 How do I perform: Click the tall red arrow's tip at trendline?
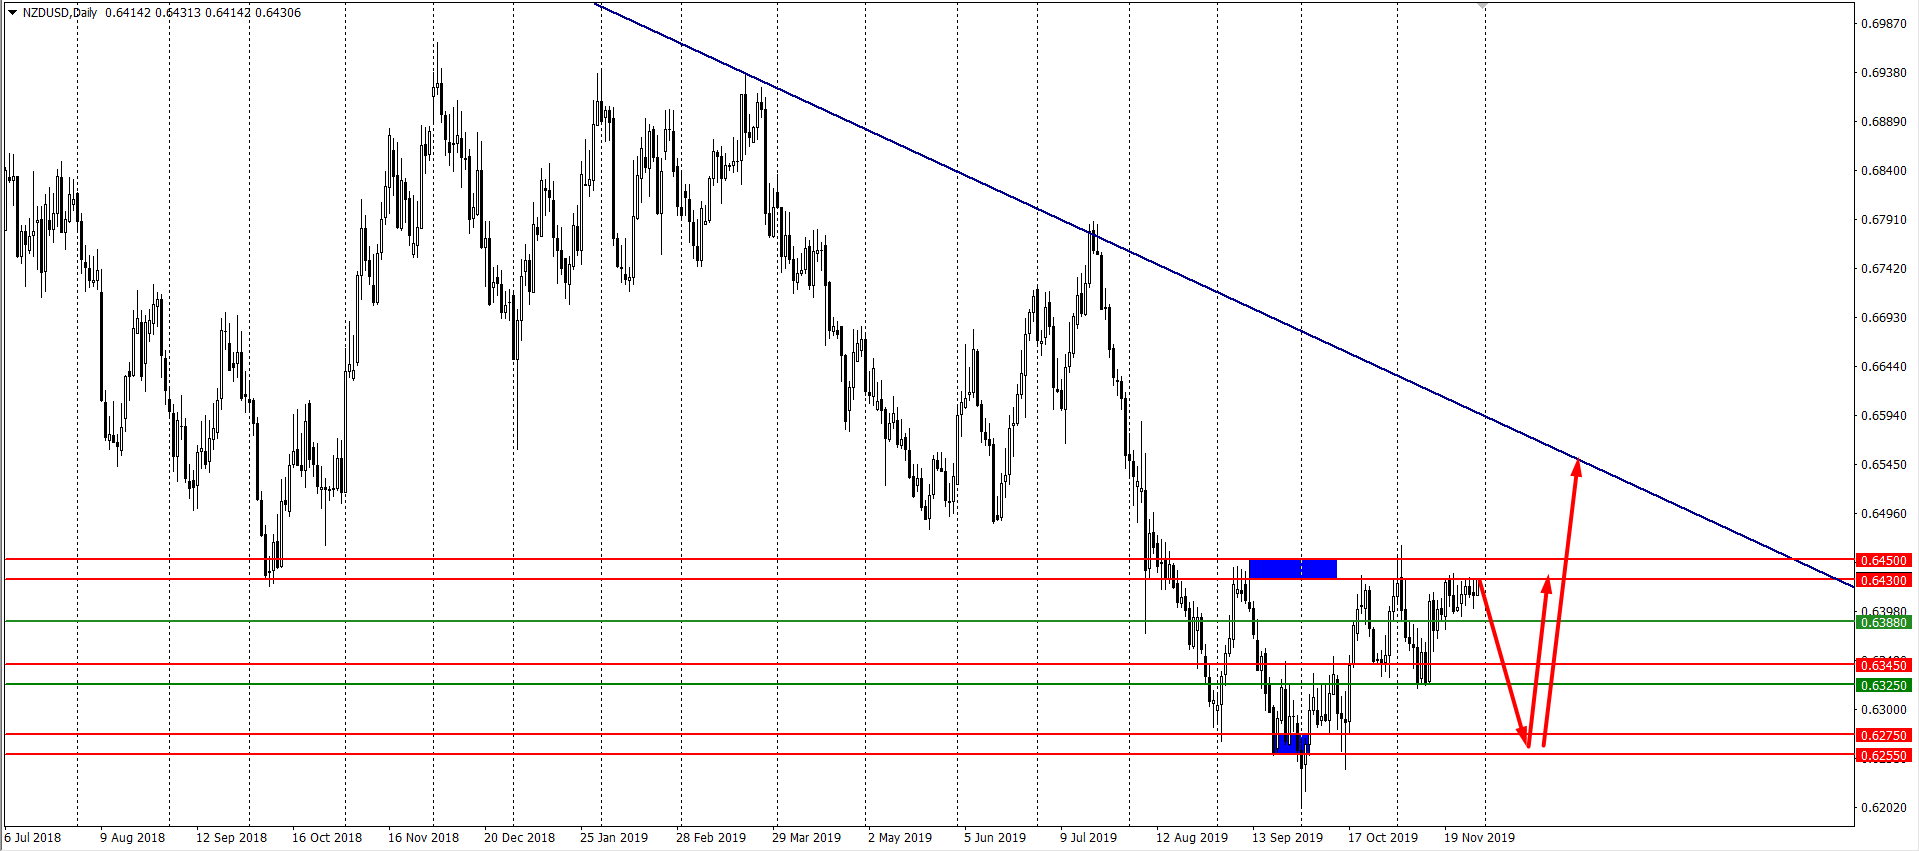[1577, 463]
